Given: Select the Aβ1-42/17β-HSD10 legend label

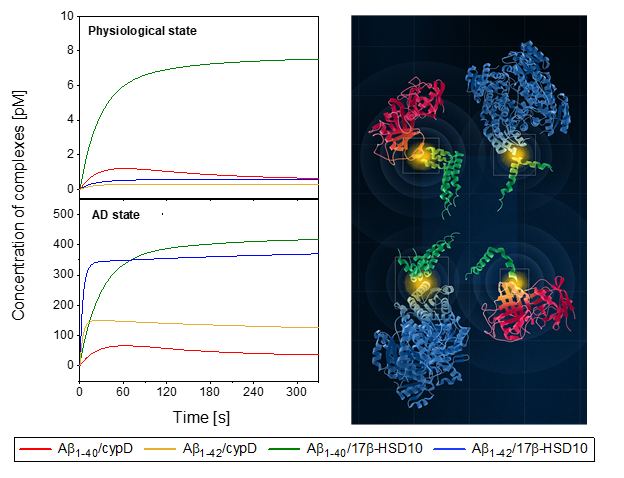Looking at the screenshot, I should coord(529,450).
